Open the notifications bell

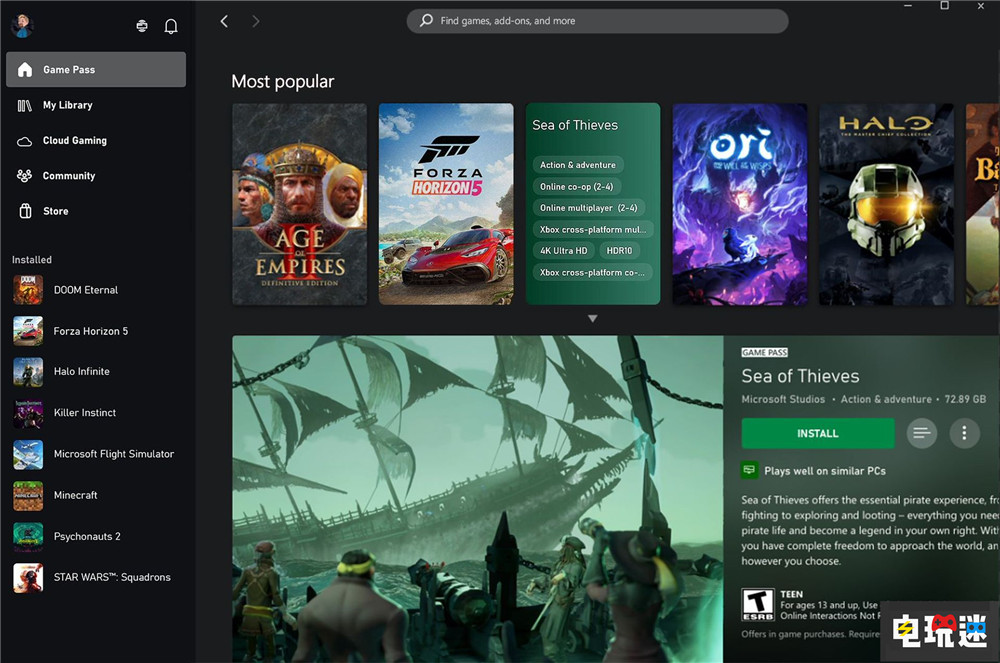[171, 25]
